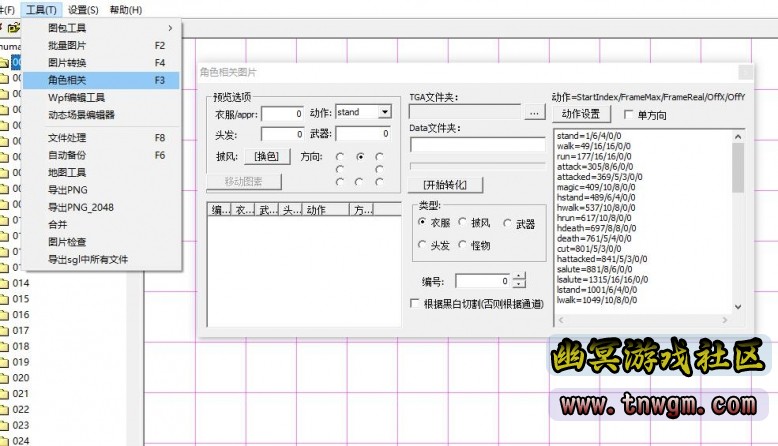This screenshot has height=446, width=778.
Task: Click the 衣服/appr input field
Action: point(282,114)
